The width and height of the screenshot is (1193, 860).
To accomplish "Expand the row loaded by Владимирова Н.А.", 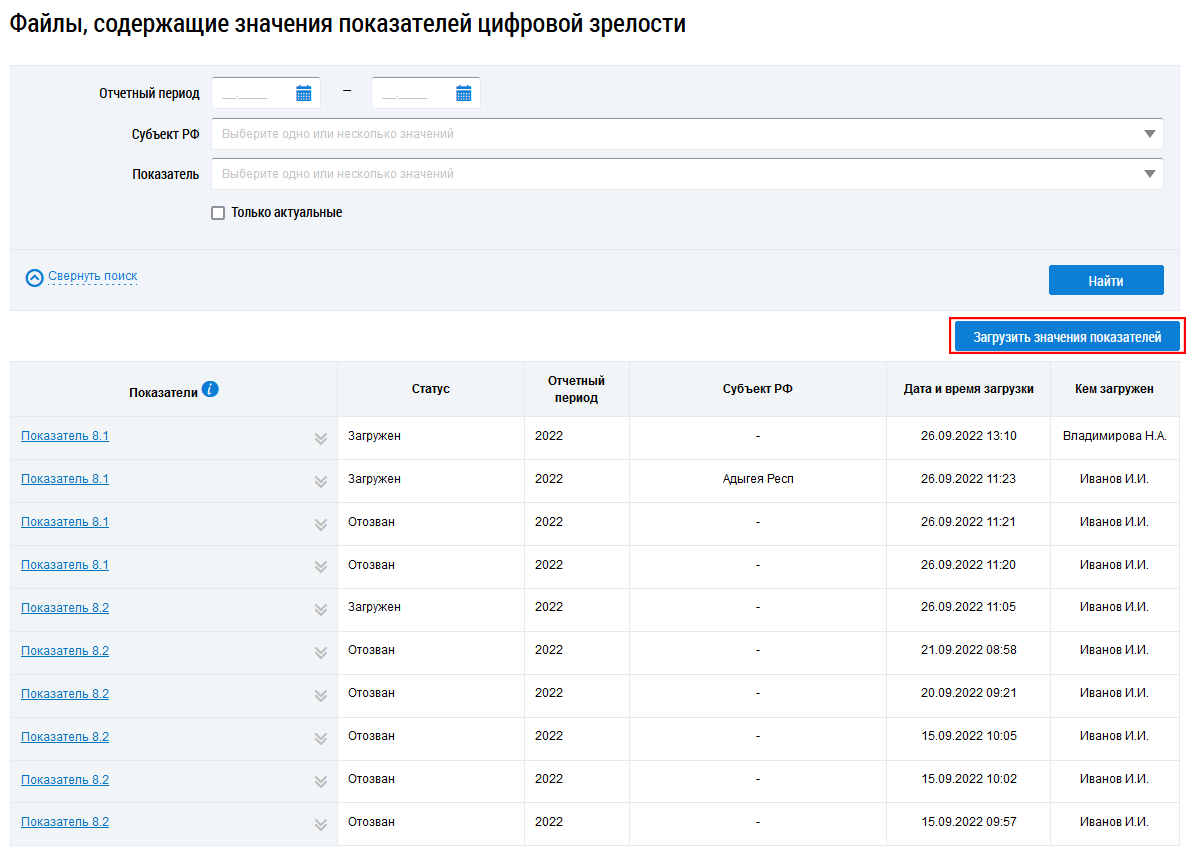I will coord(320,438).
